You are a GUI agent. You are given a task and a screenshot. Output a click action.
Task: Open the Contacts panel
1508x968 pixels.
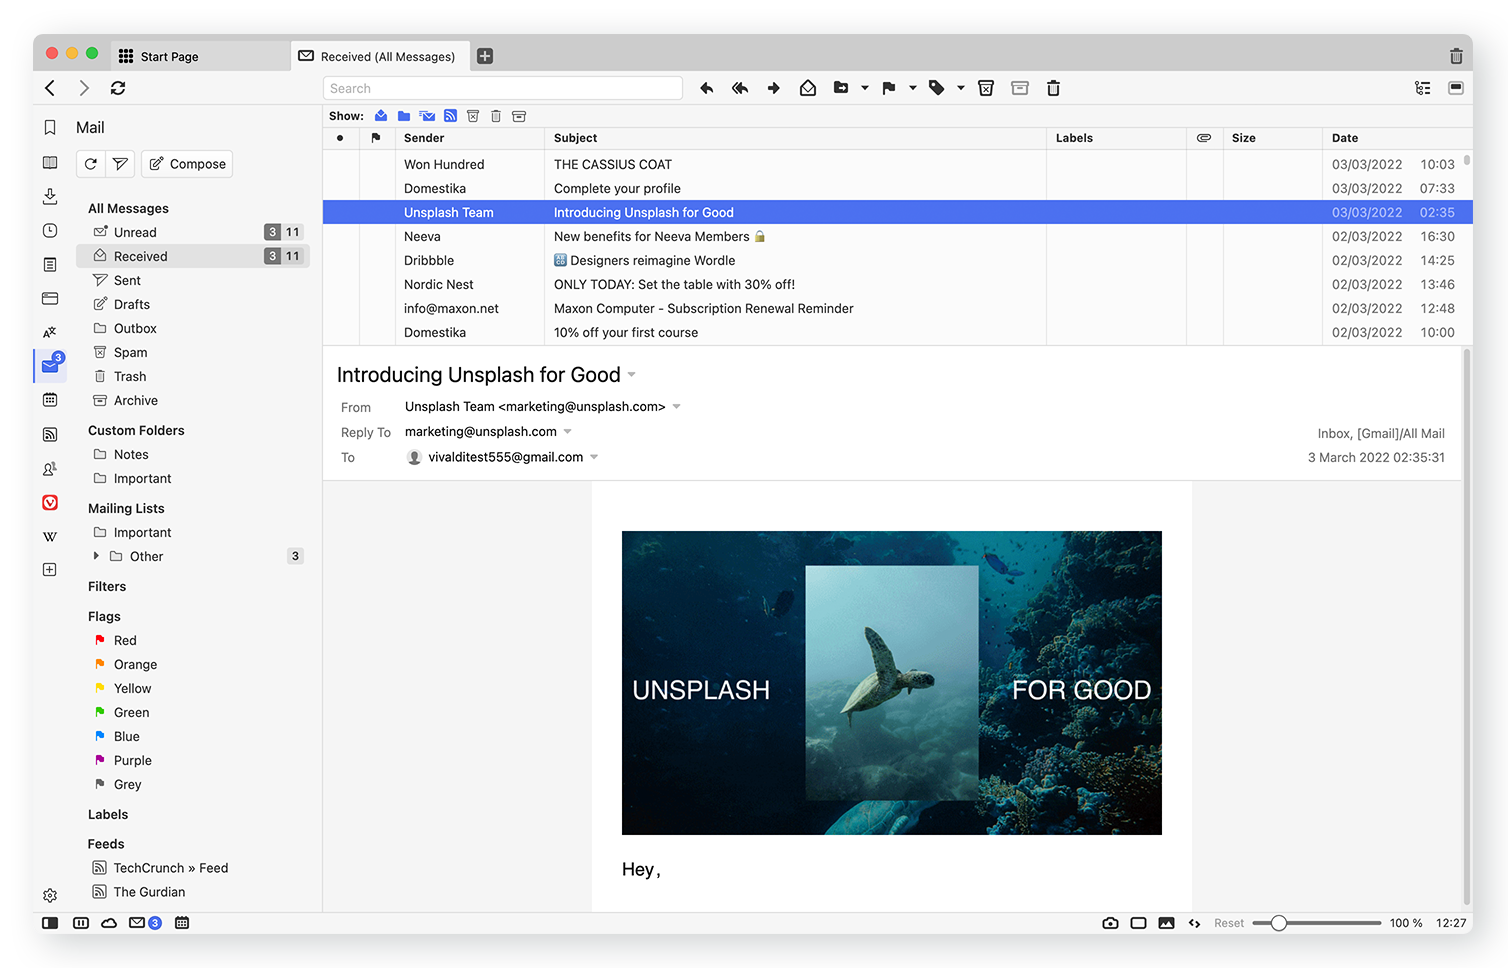50,468
